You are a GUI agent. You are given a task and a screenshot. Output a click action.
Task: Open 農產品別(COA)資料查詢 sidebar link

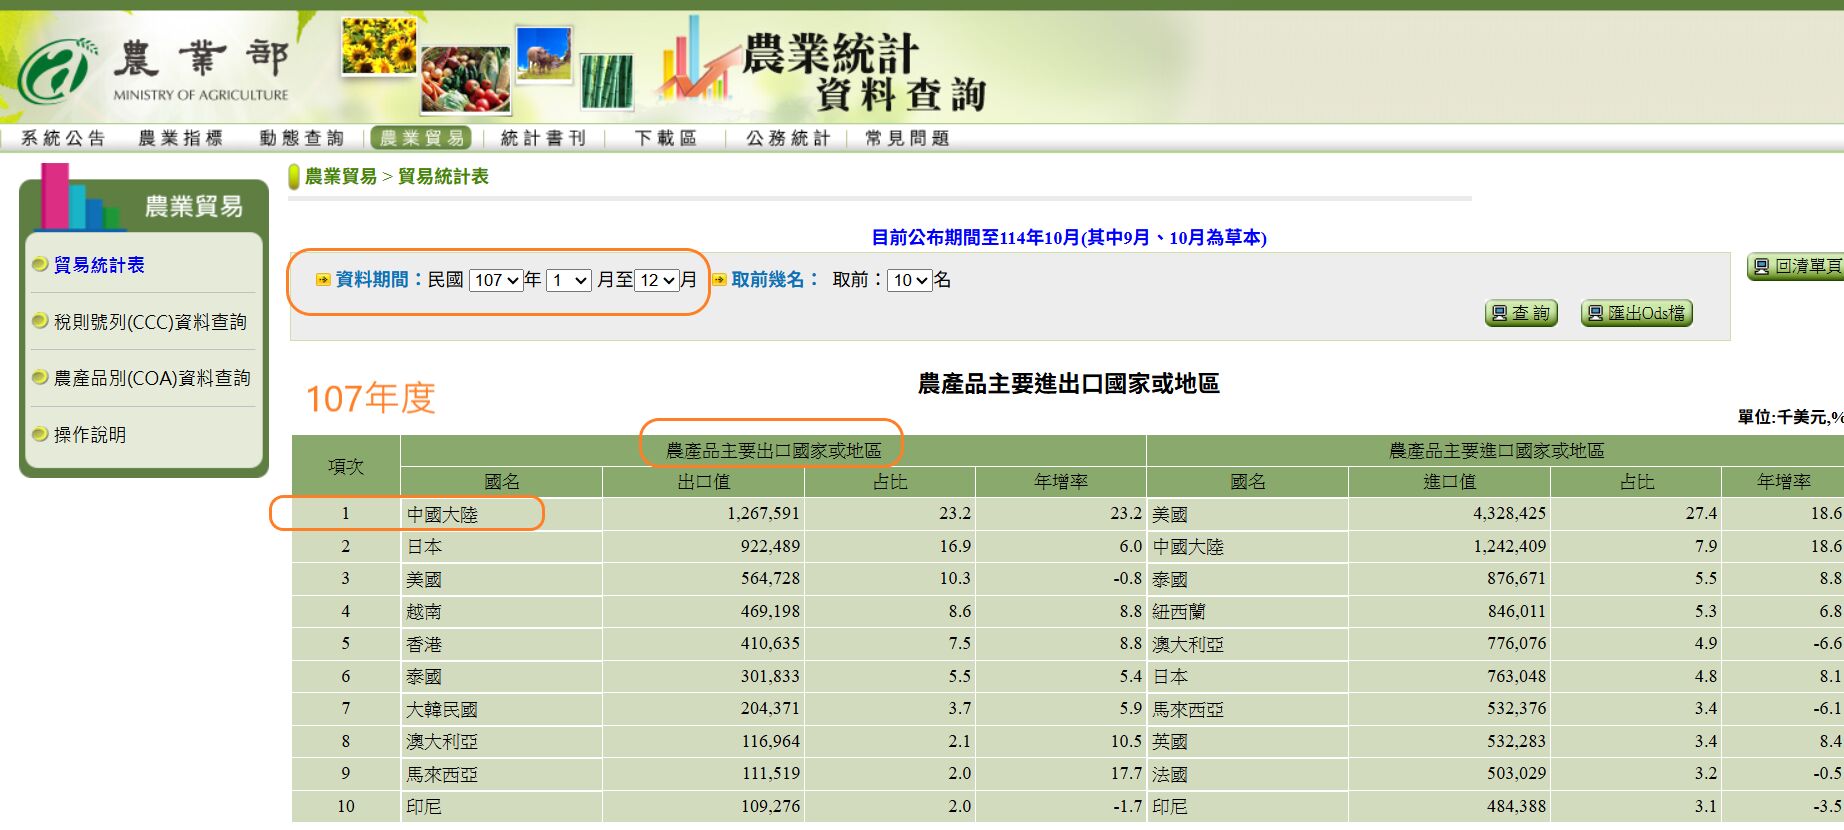click(x=152, y=378)
